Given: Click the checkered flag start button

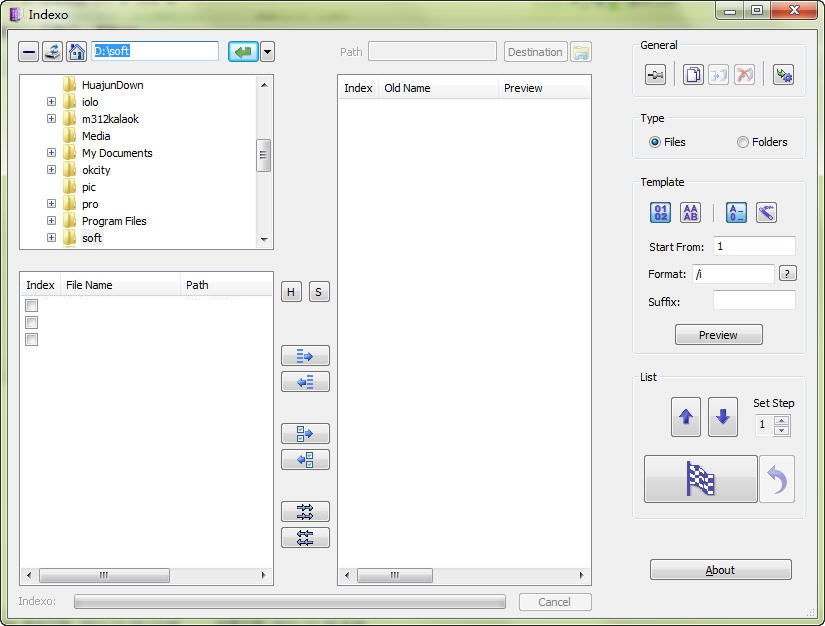Looking at the screenshot, I should point(700,479).
